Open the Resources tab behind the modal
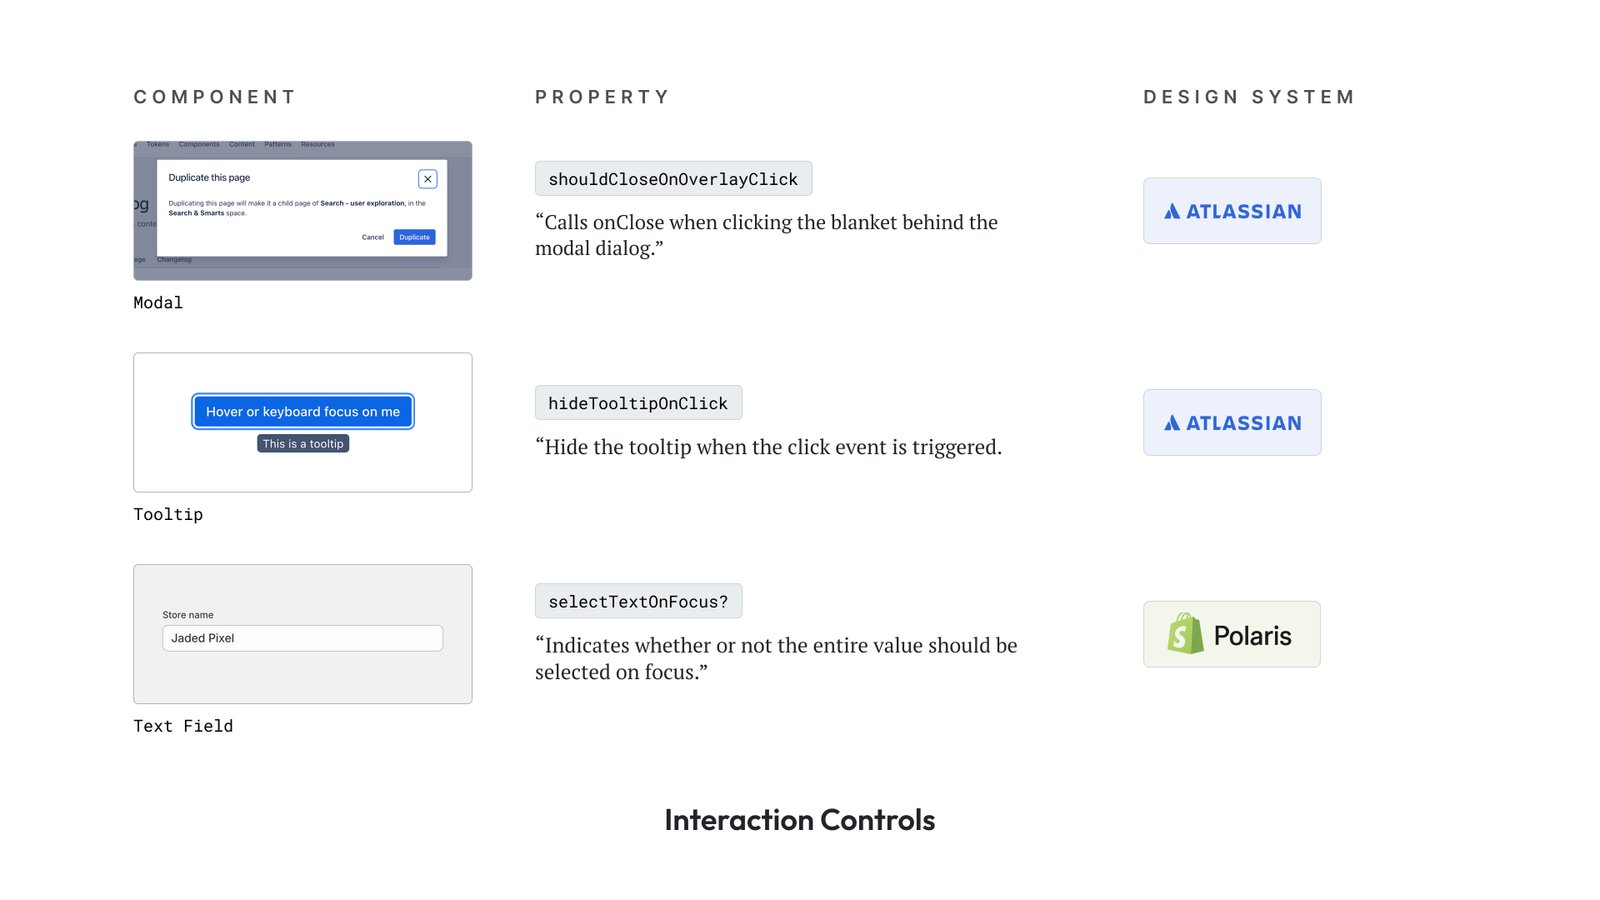The height and width of the screenshot is (900, 1600). tap(318, 145)
